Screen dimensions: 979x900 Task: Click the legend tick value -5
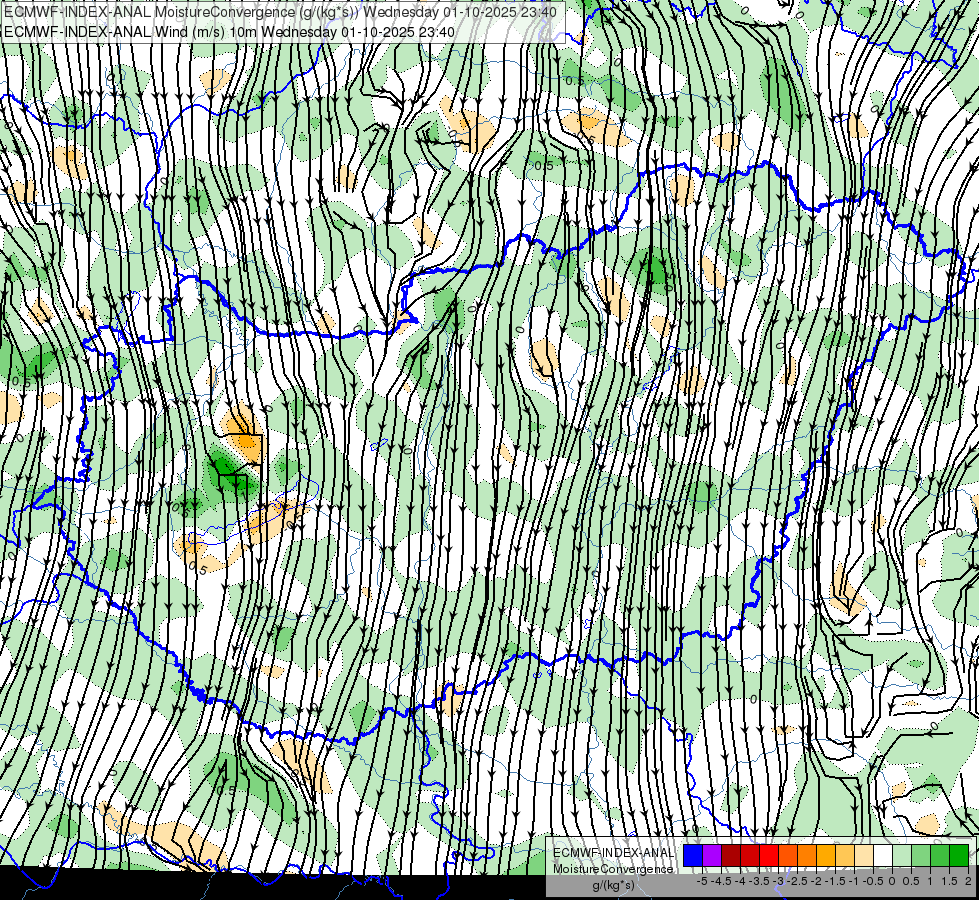click(702, 881)
